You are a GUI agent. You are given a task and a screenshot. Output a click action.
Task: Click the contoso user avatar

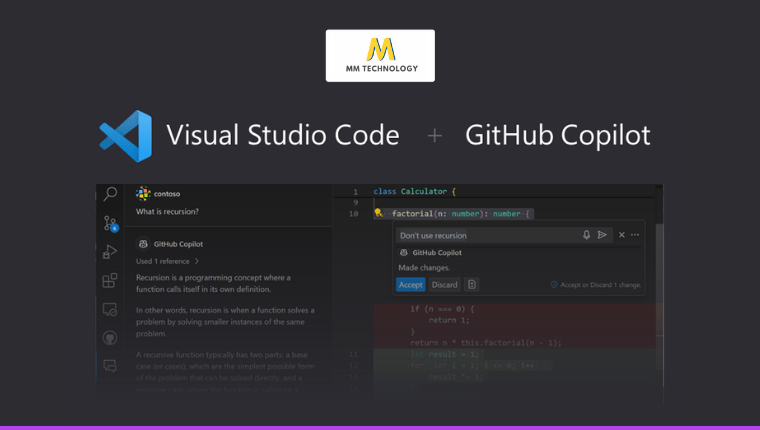click(x=143, y=193)
